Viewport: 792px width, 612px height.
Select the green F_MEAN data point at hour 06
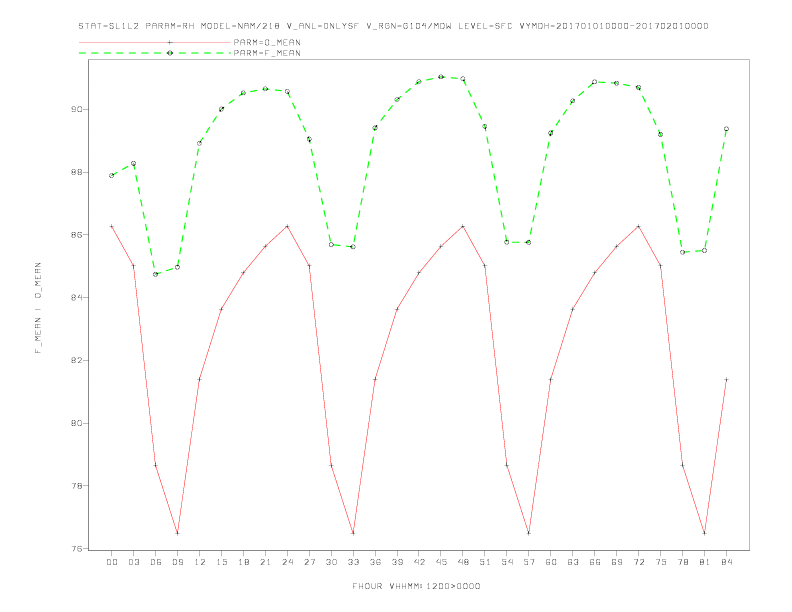[156, 274]
